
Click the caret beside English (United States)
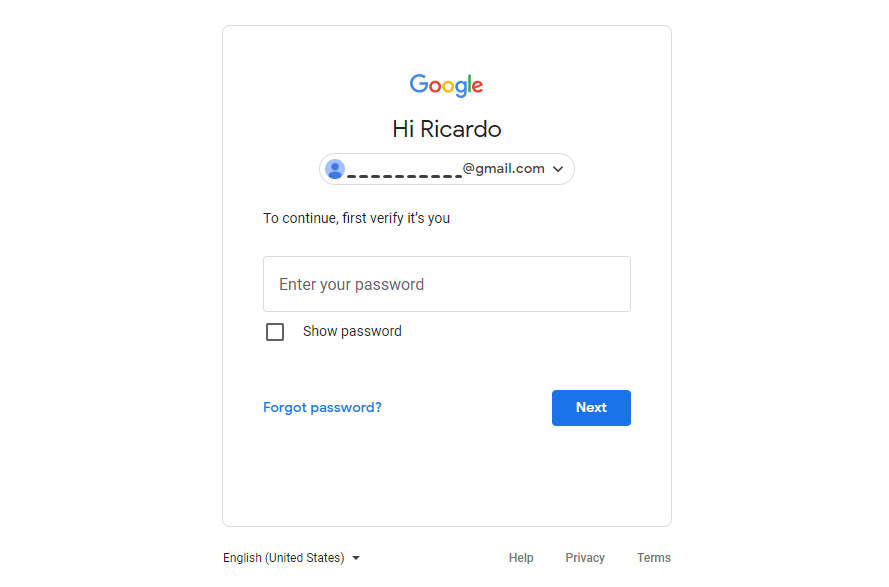(x=356, y=558)
